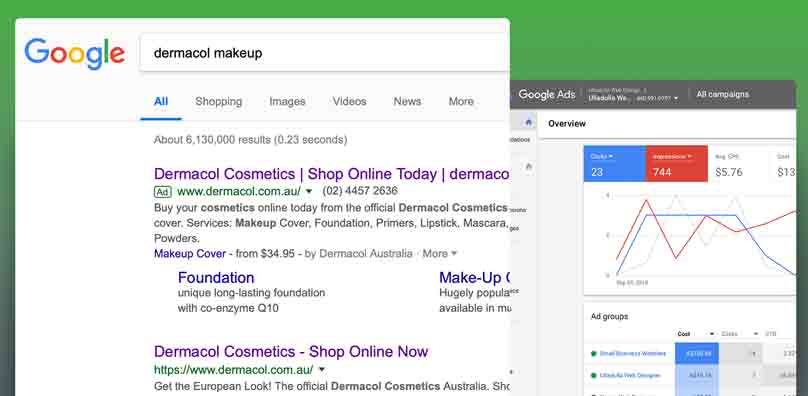
Task: Click the Cost metric tile in Overview
Action: pyautogui.click(x=783, y=164)
